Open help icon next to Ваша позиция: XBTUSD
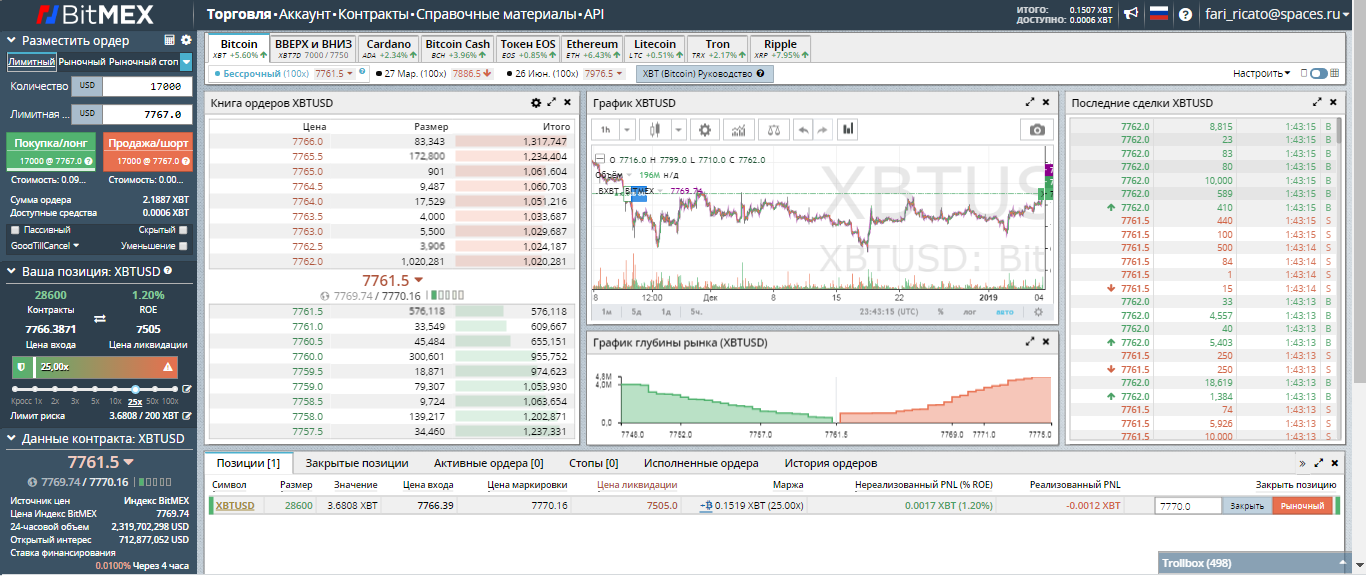 coord(168,270)
